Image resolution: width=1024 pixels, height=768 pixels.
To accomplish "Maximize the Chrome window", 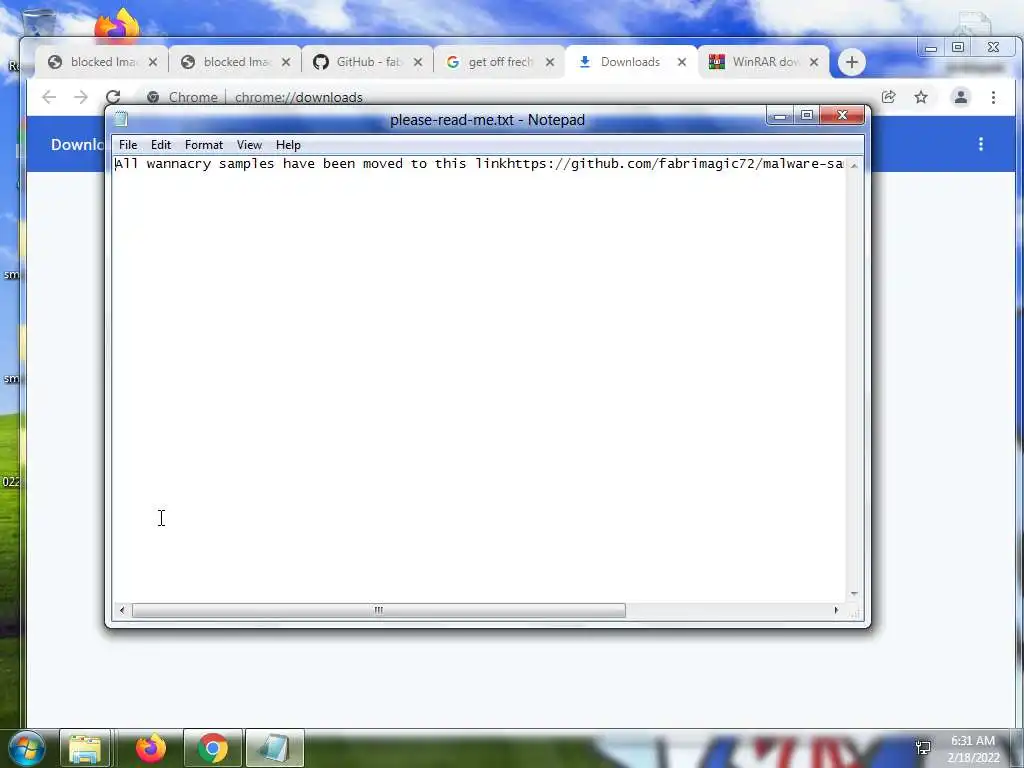I will 958,47.
